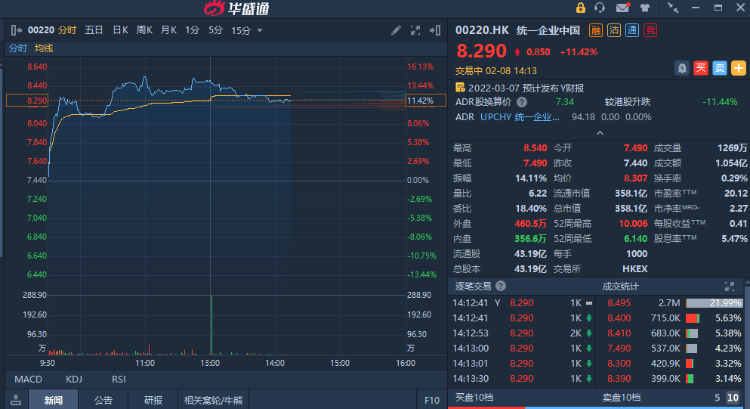Screen dimensions: 750x409
Task: Open the 公告 tab
Action: tap(103, 400)
